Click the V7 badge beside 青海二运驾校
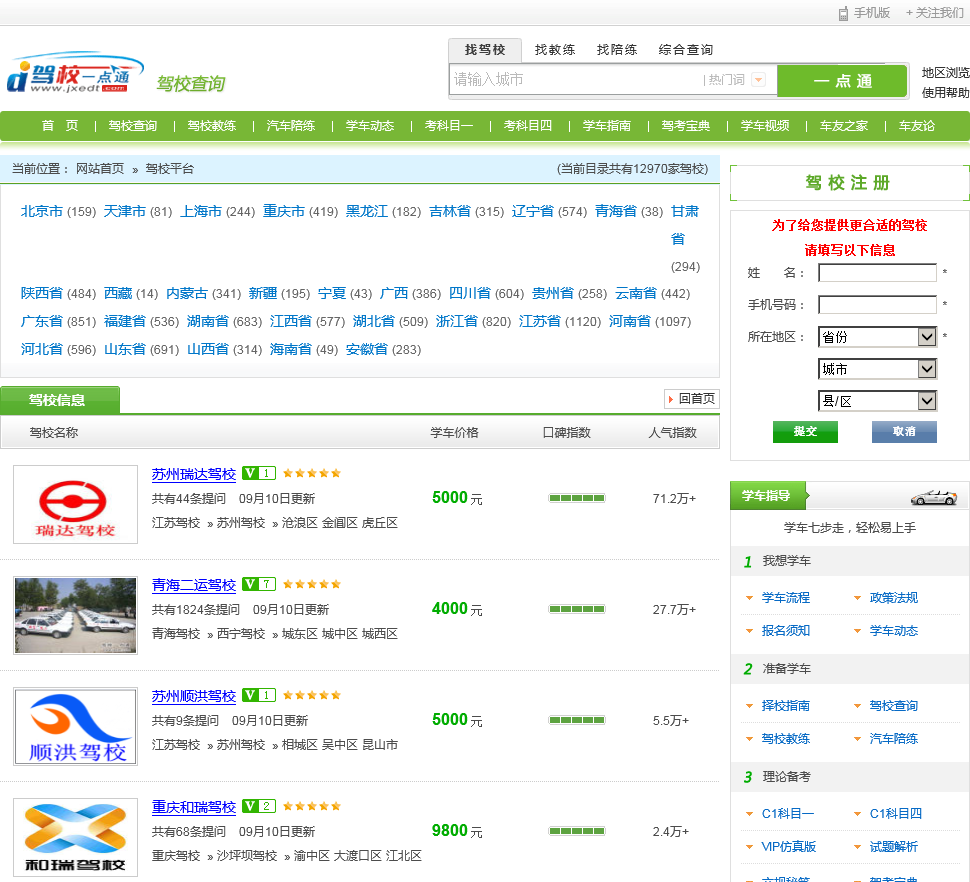Viewport: 970px width, 882px height. 259,584
